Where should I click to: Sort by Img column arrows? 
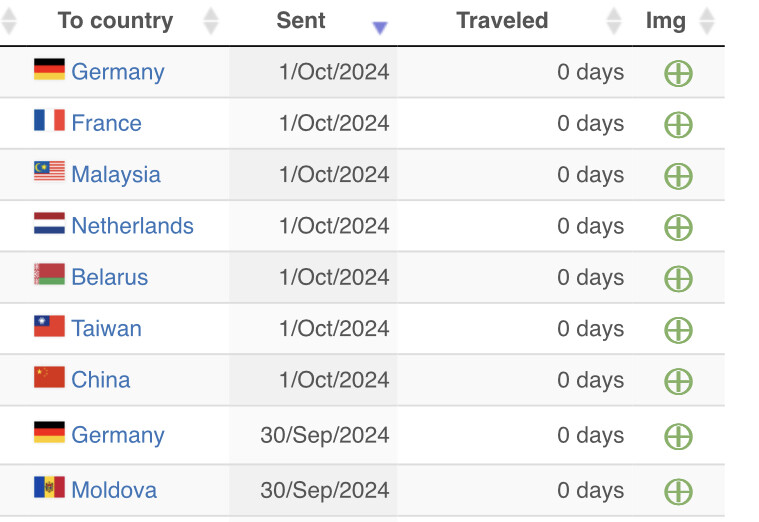(x=707, y=21)
